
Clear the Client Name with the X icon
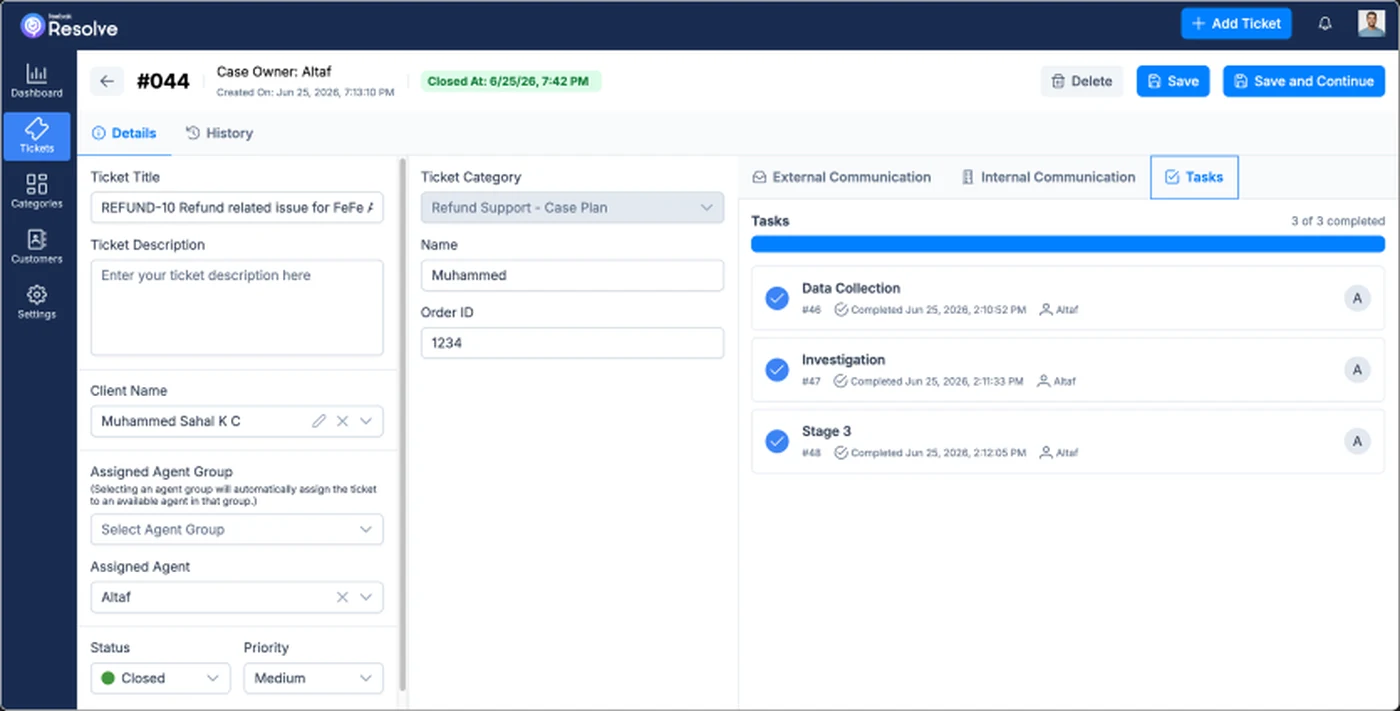342,421
